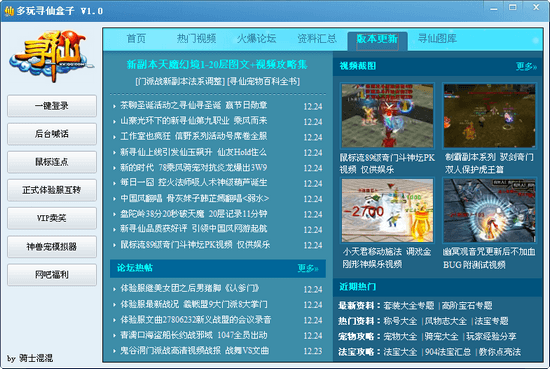Open the 套装大全专题 link
The image size is (550, 369).
click(x=409, y=306)
